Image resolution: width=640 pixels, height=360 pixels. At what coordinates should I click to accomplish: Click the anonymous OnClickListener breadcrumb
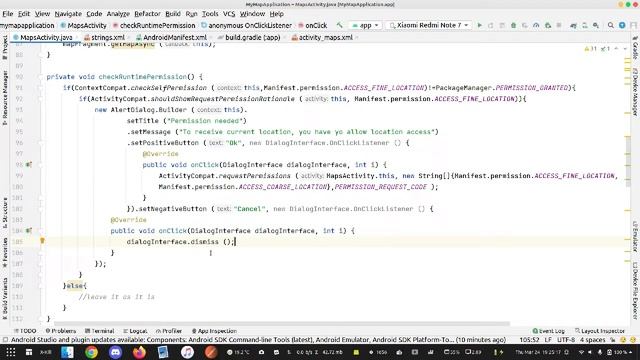click(x=247, y=25)
